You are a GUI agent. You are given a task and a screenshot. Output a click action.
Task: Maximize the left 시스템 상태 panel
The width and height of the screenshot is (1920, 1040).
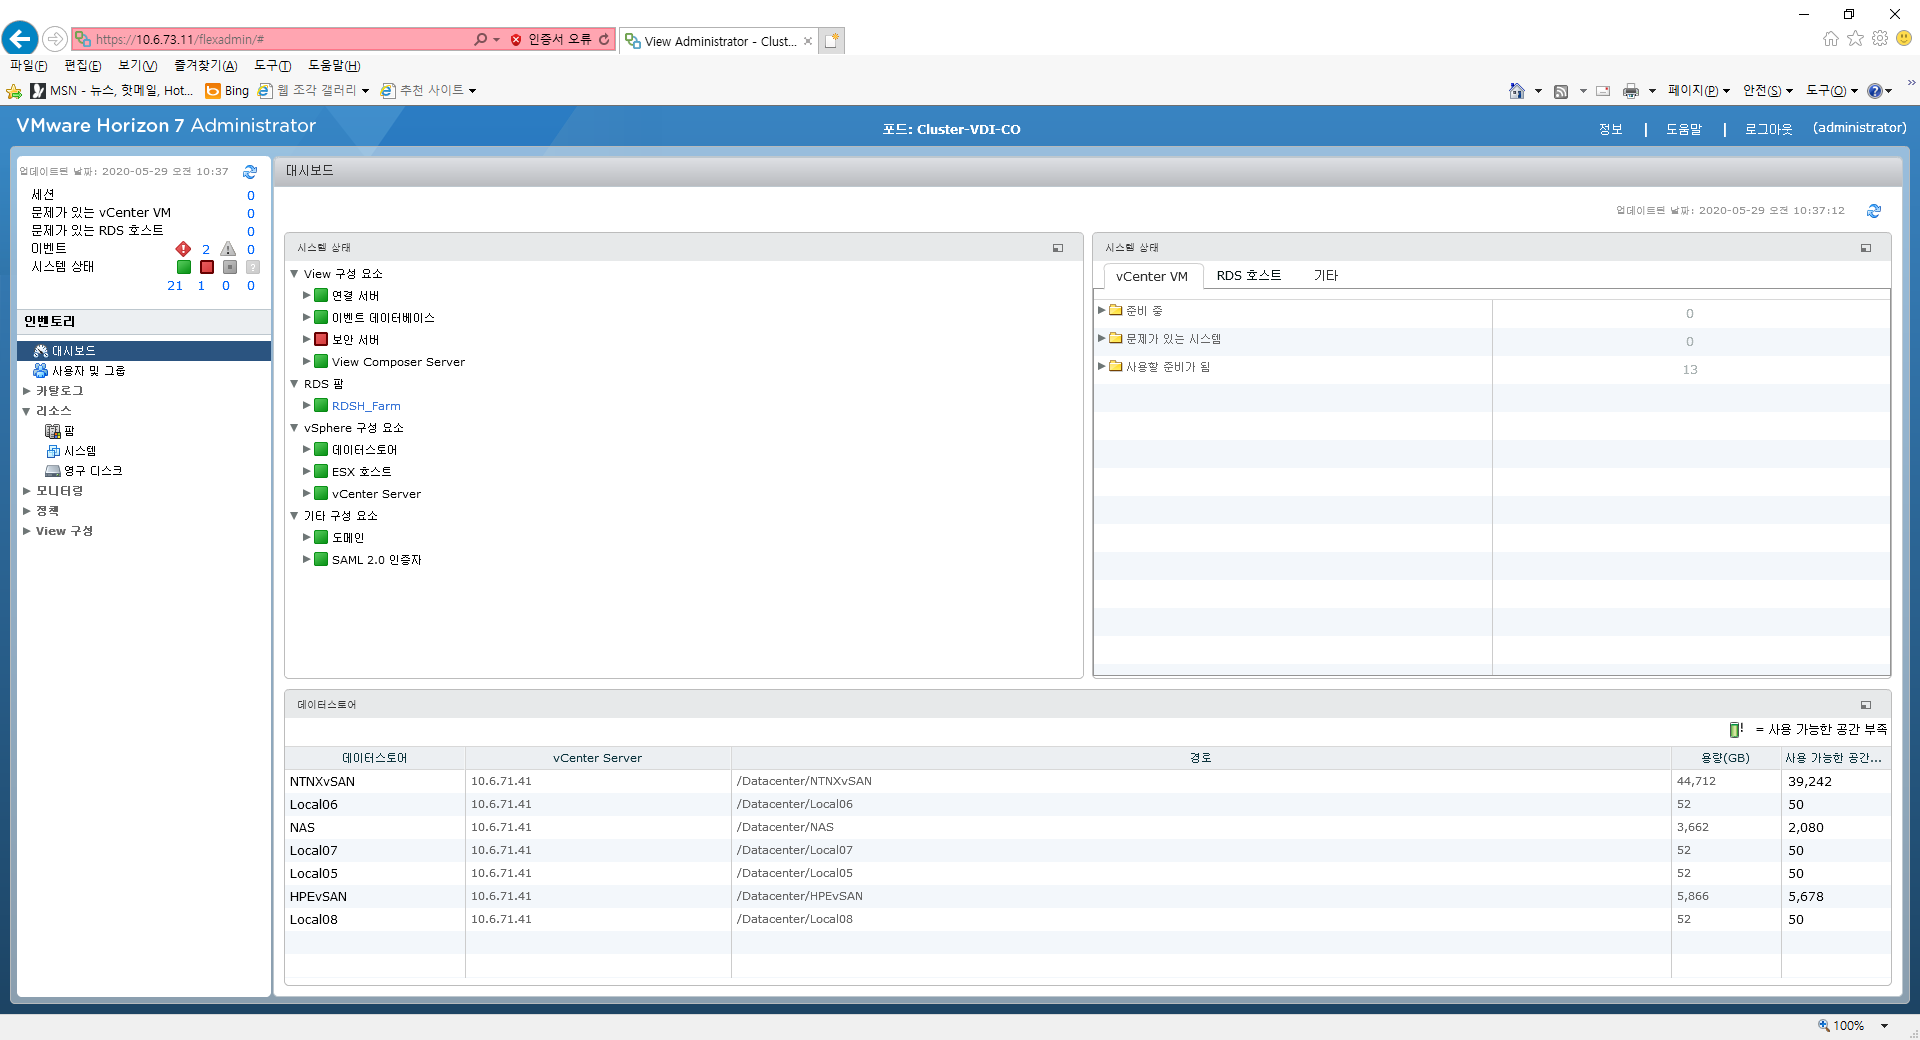[1058, 248]
